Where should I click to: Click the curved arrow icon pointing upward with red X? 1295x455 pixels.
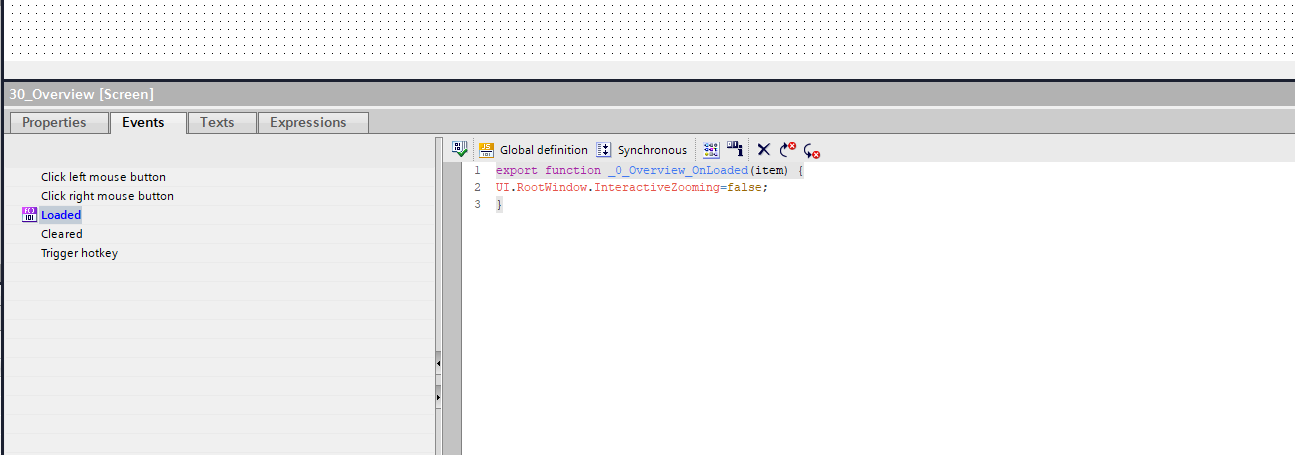(788, 150)
